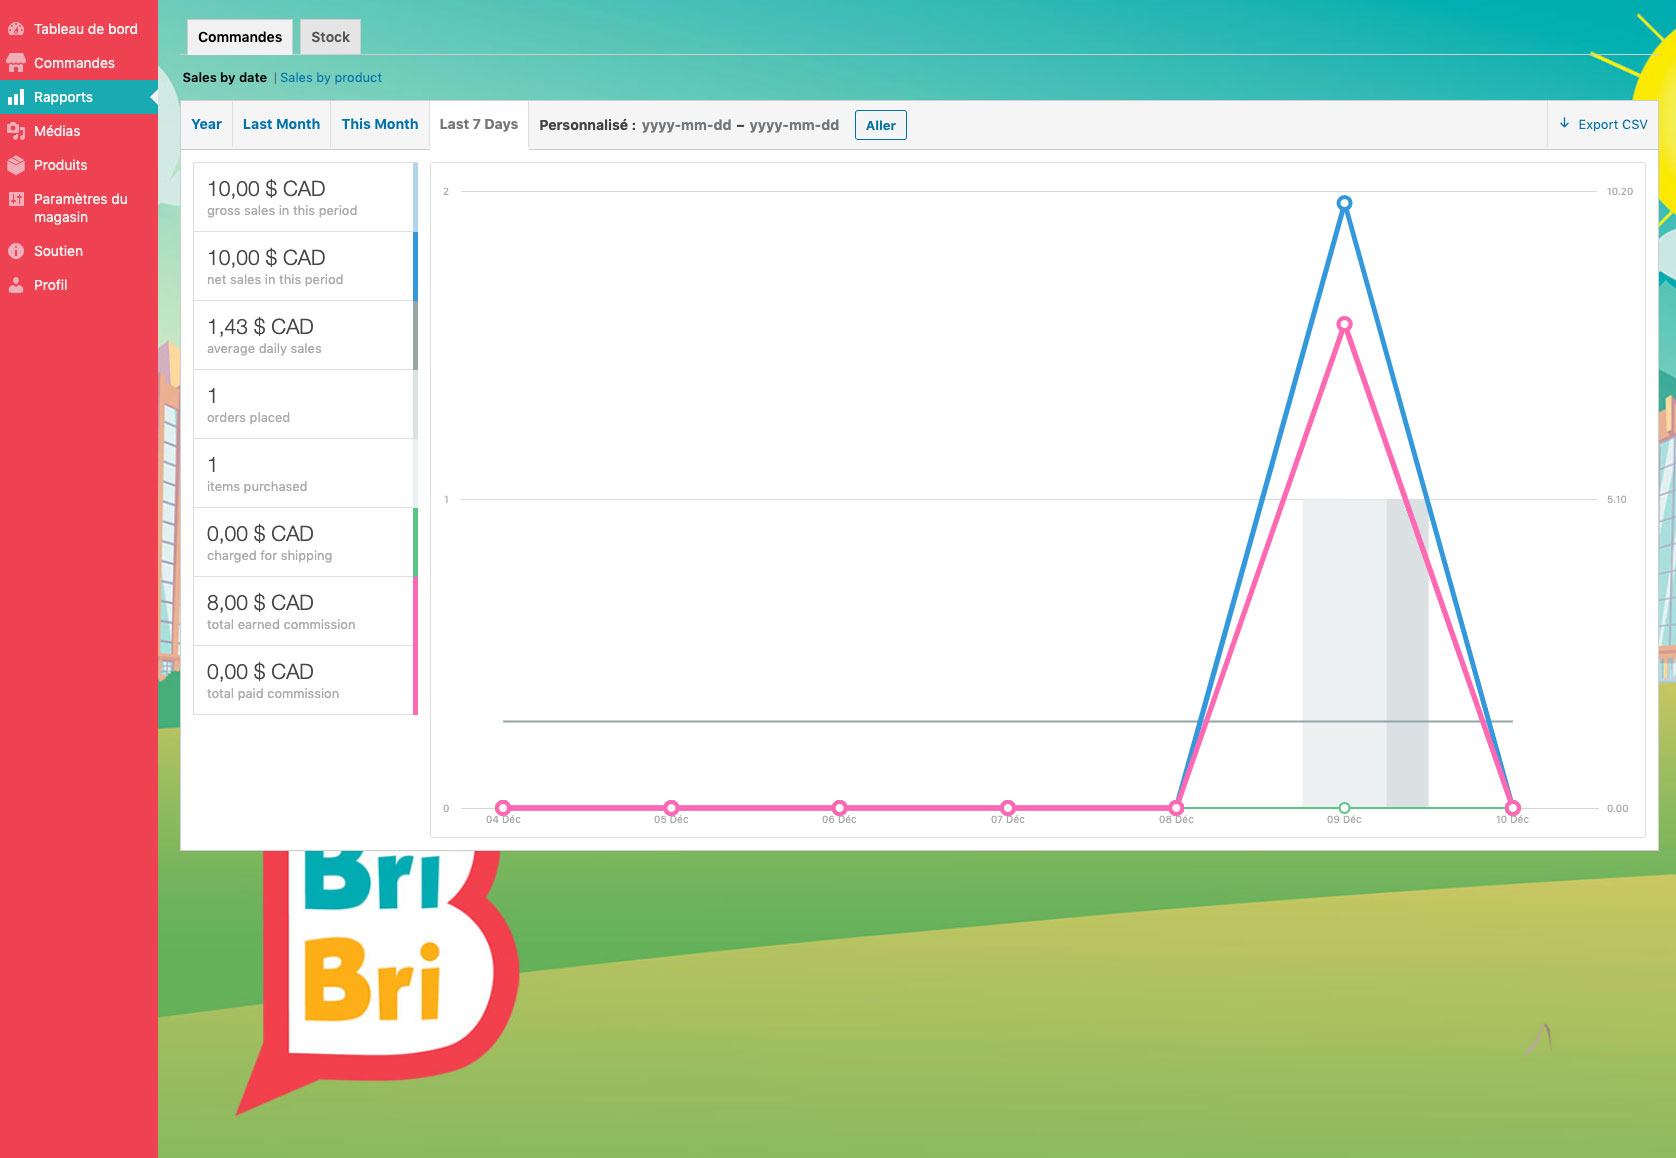Click the data point at 07 Déc
This screenshot has width=1676, height=1158.
tap(1008, 808)
